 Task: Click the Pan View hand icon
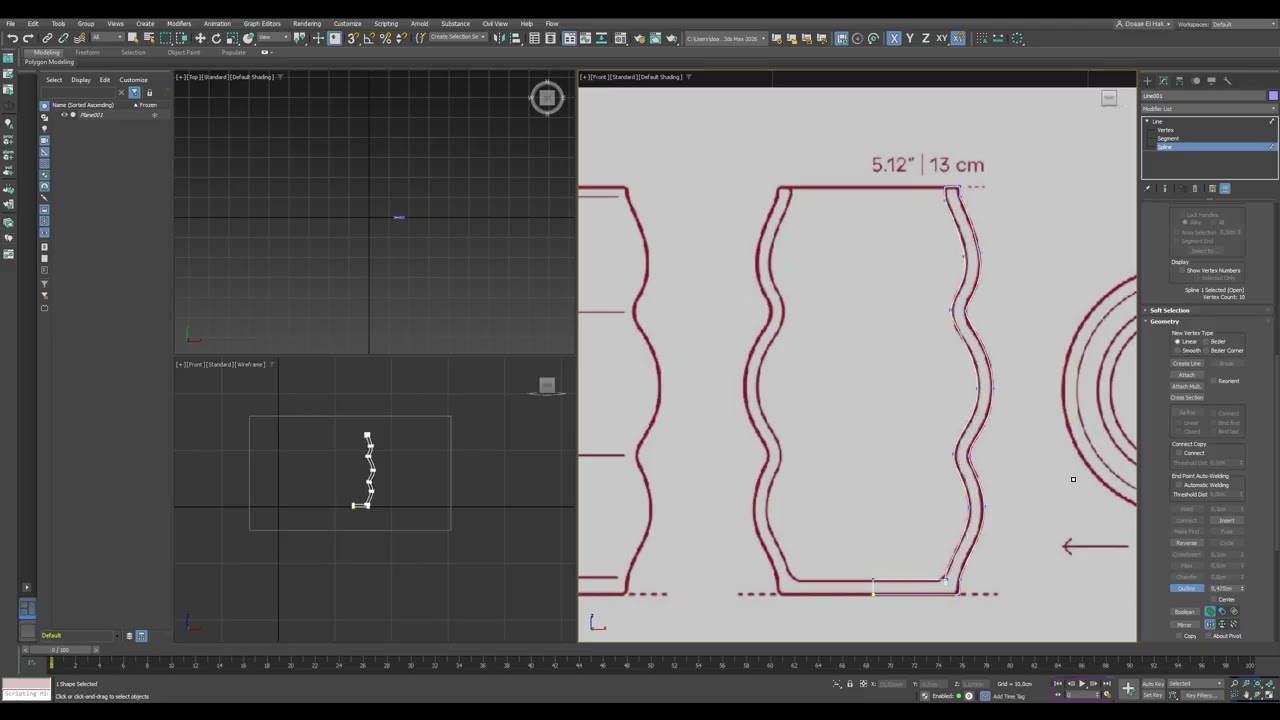(x=1246, y=695)
